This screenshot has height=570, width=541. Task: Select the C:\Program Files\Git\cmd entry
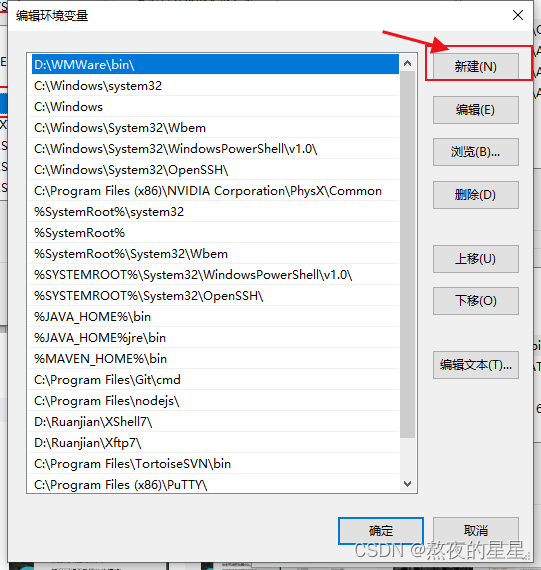tap(214, 380)
